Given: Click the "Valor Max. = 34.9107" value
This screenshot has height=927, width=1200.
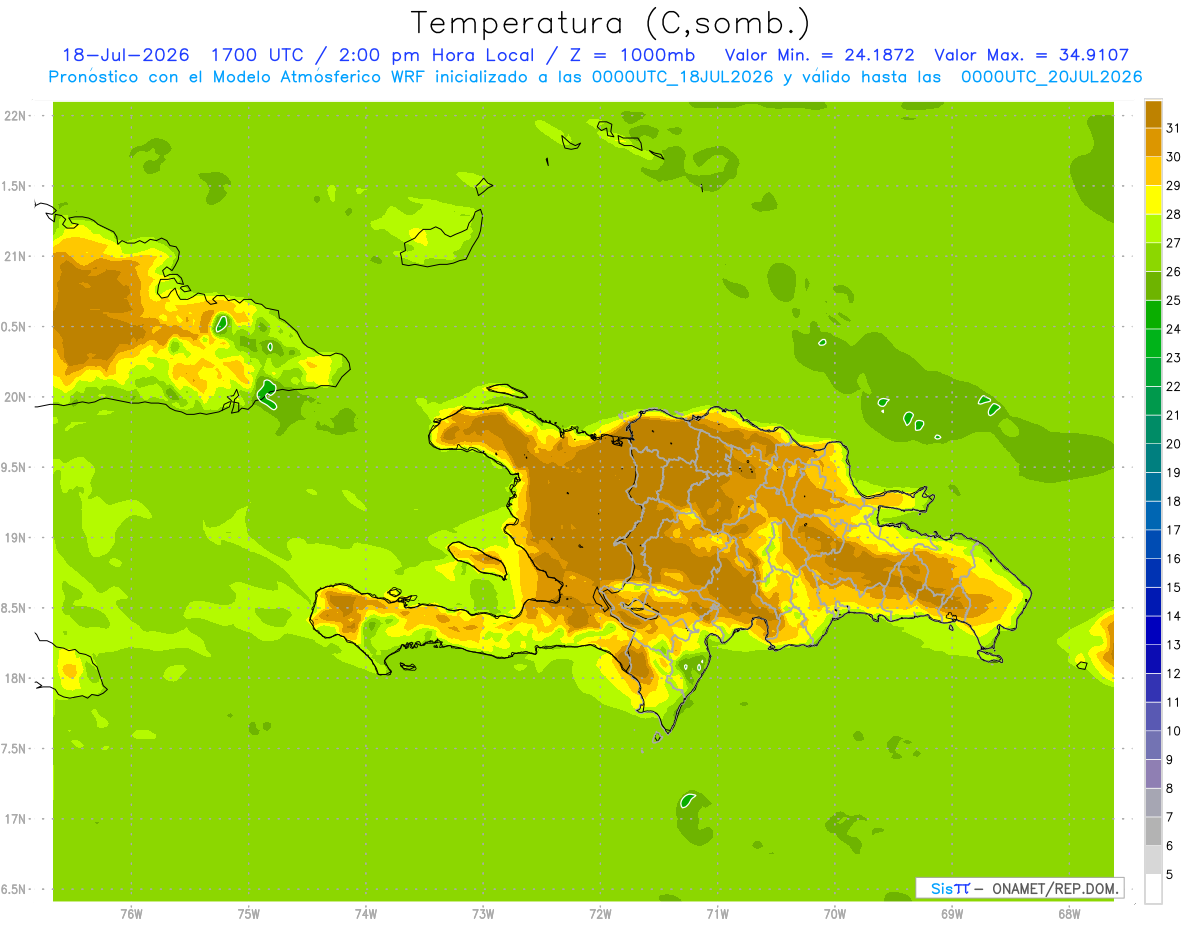Looking at the screenshot, I should (x=1031, y=55).
